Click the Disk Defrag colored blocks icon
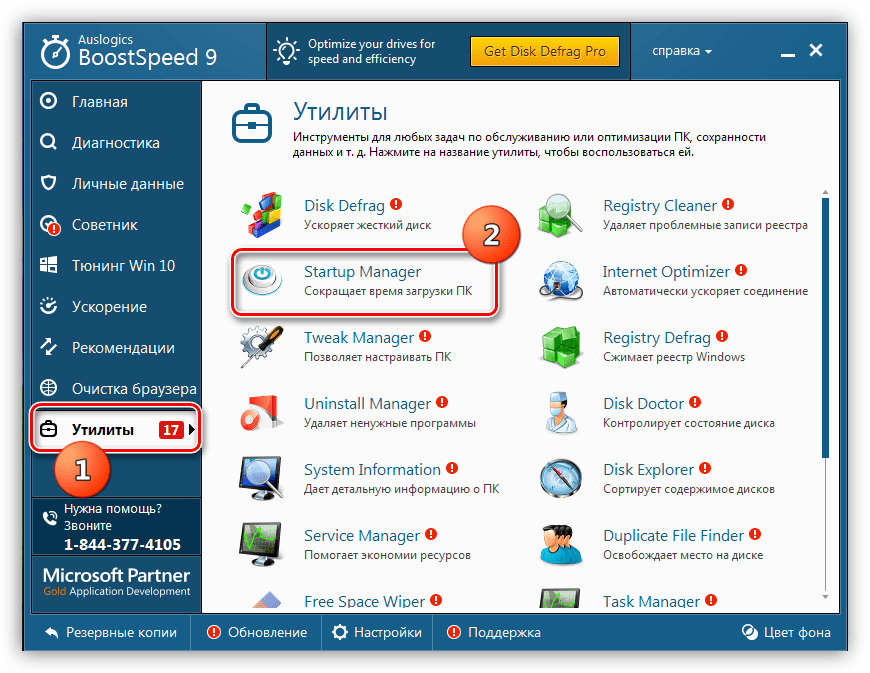Image resolution: width=870 pixels, height=673 pixels. 261,215
